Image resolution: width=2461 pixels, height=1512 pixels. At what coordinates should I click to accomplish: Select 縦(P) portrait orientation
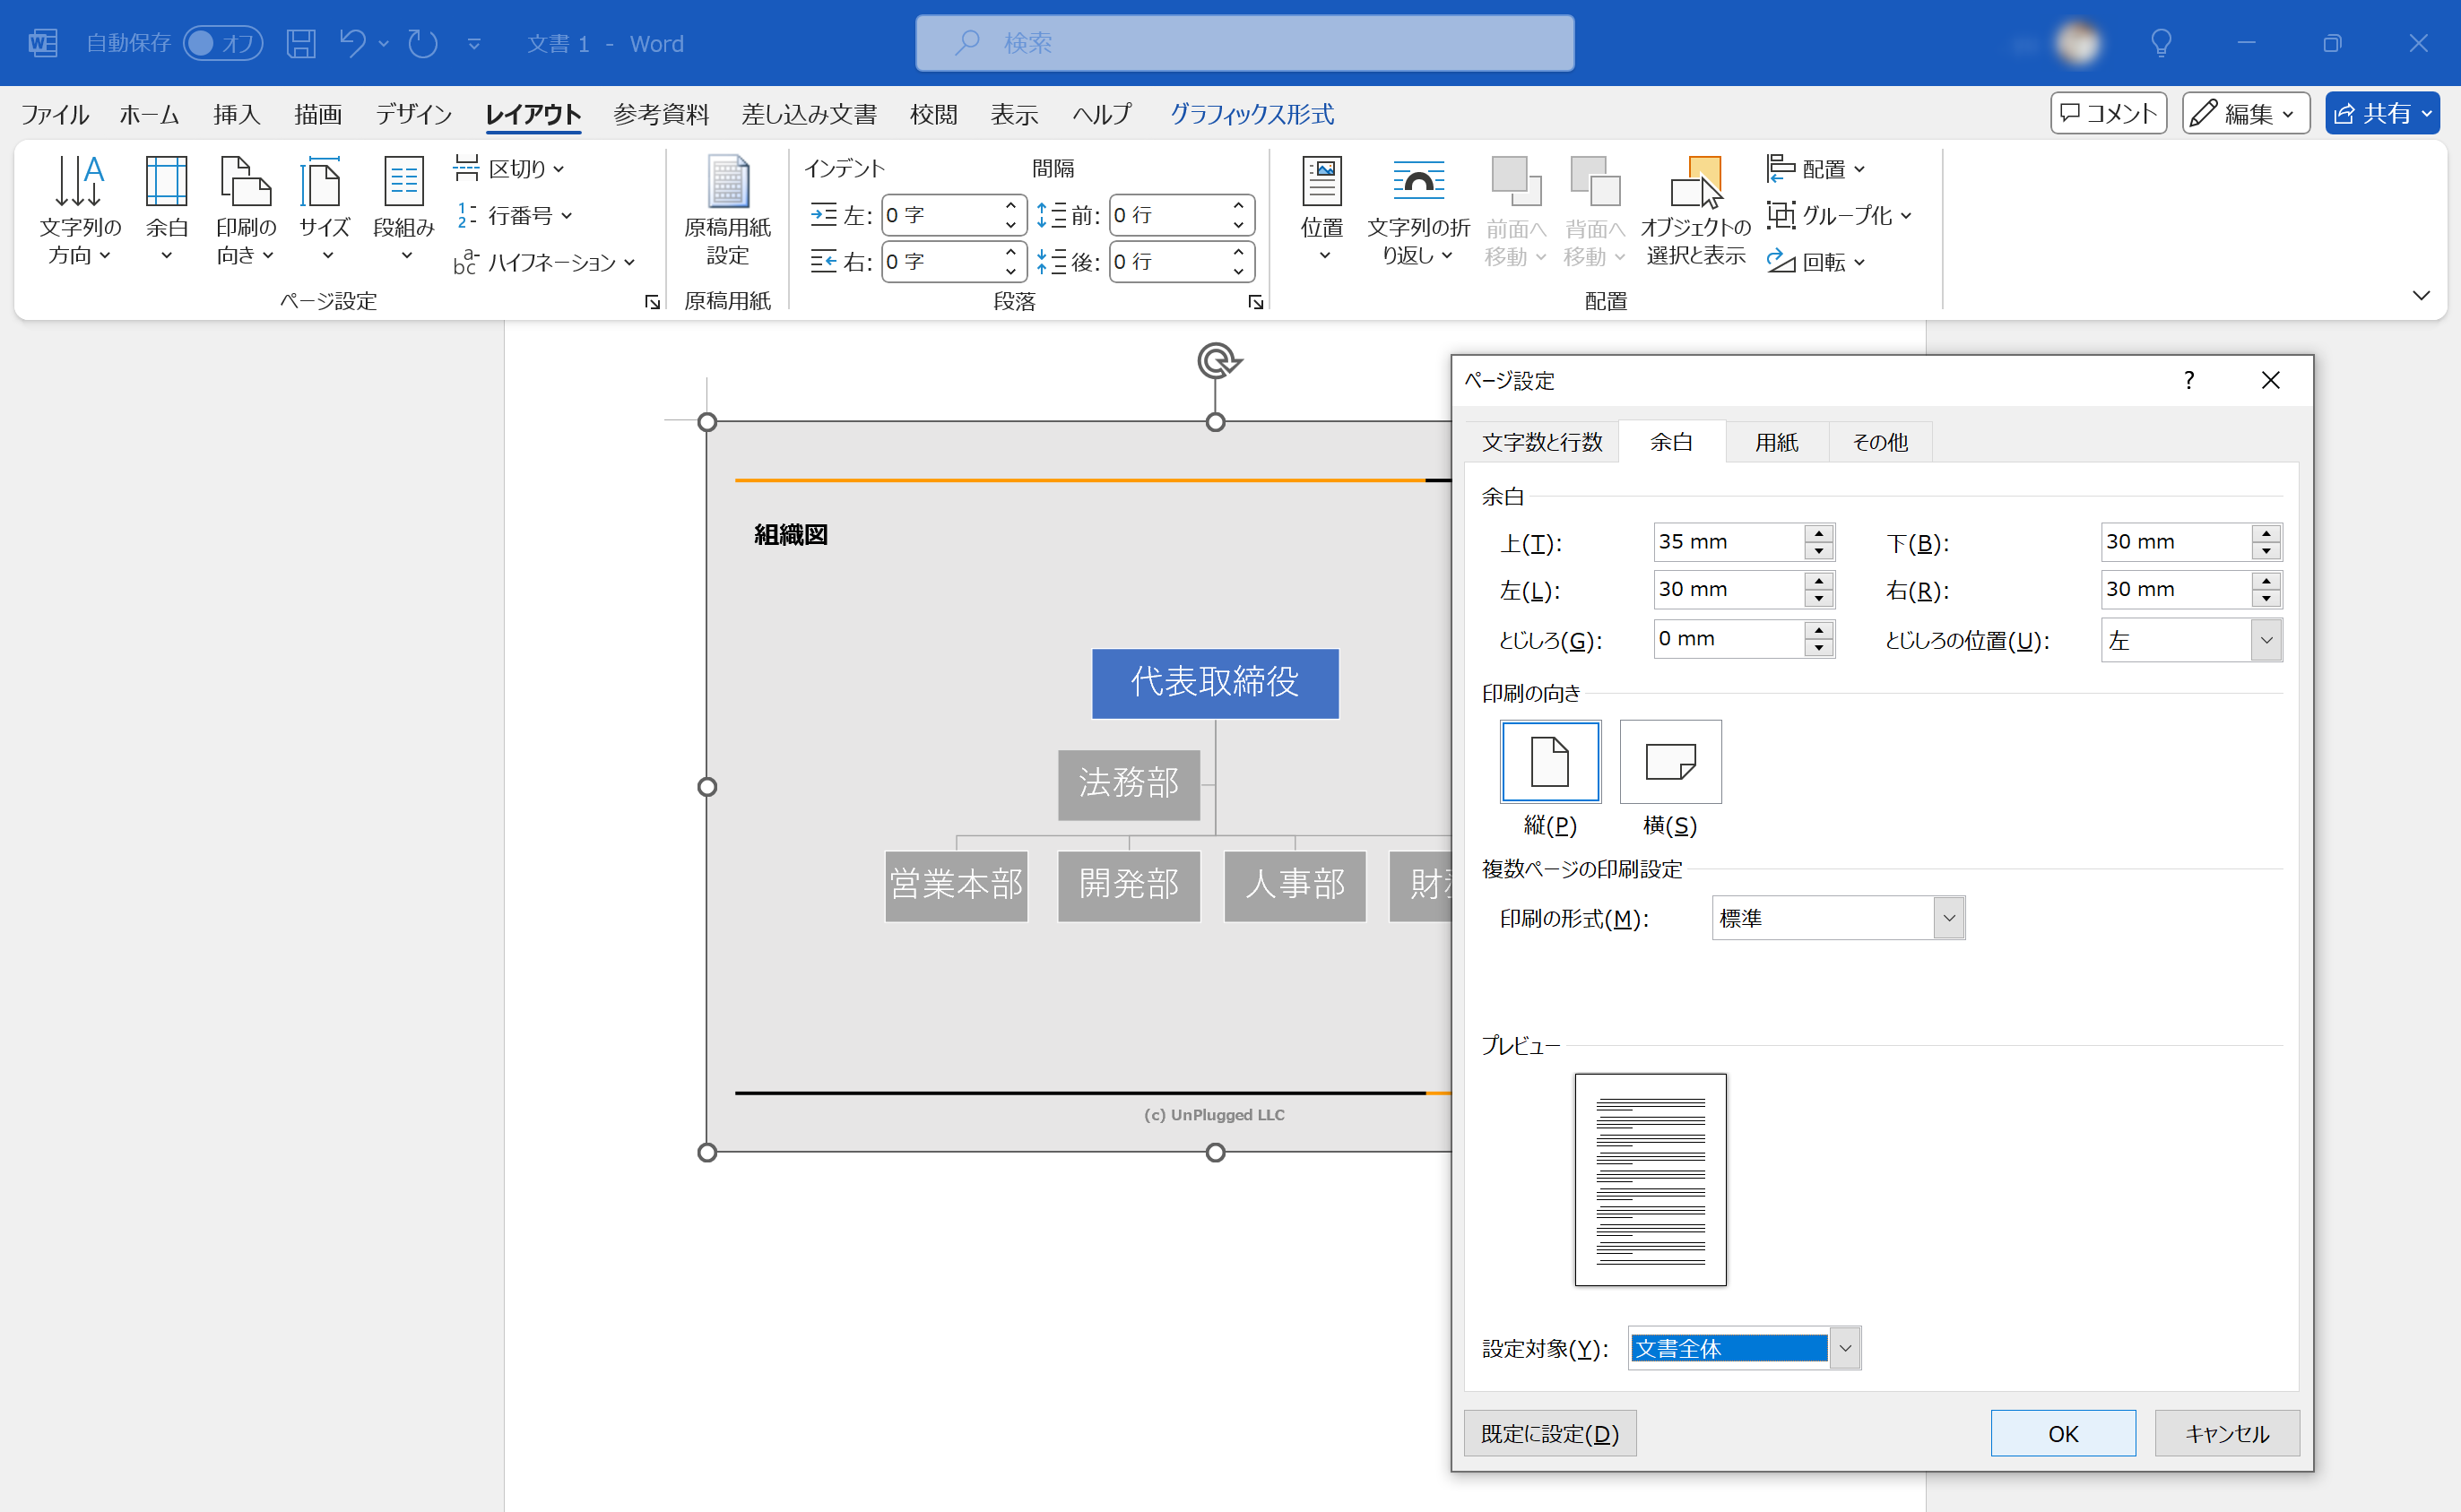pyautogui.click(x=1549, y=761)
